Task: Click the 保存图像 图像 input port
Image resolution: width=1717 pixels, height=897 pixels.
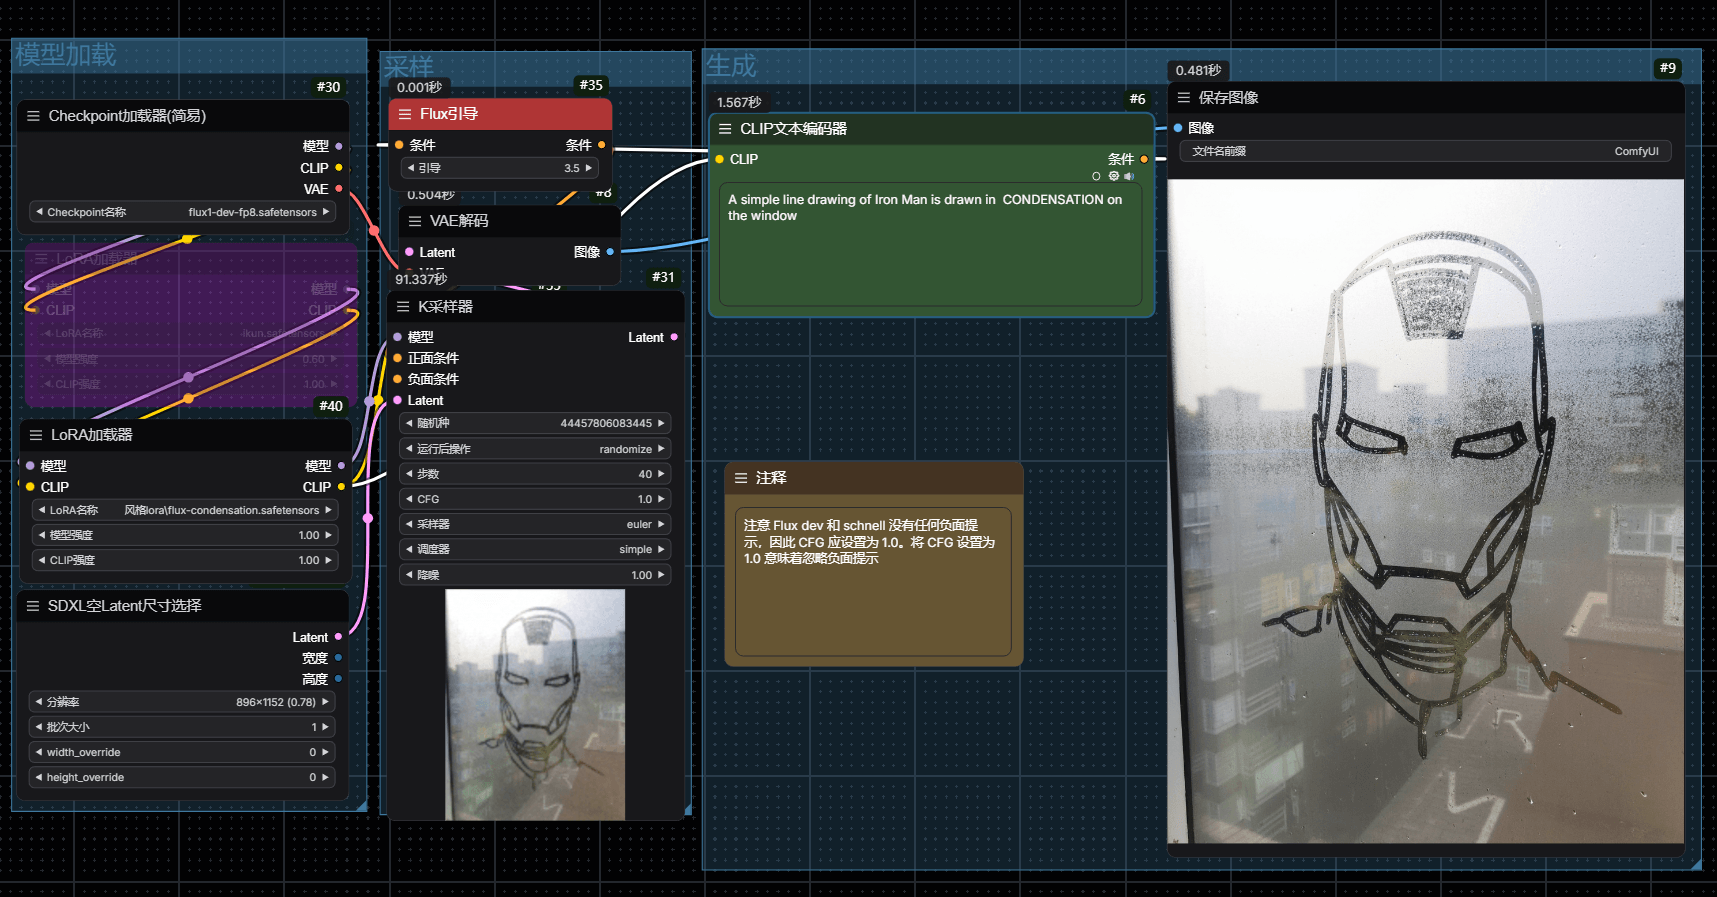Action: 1178,128
